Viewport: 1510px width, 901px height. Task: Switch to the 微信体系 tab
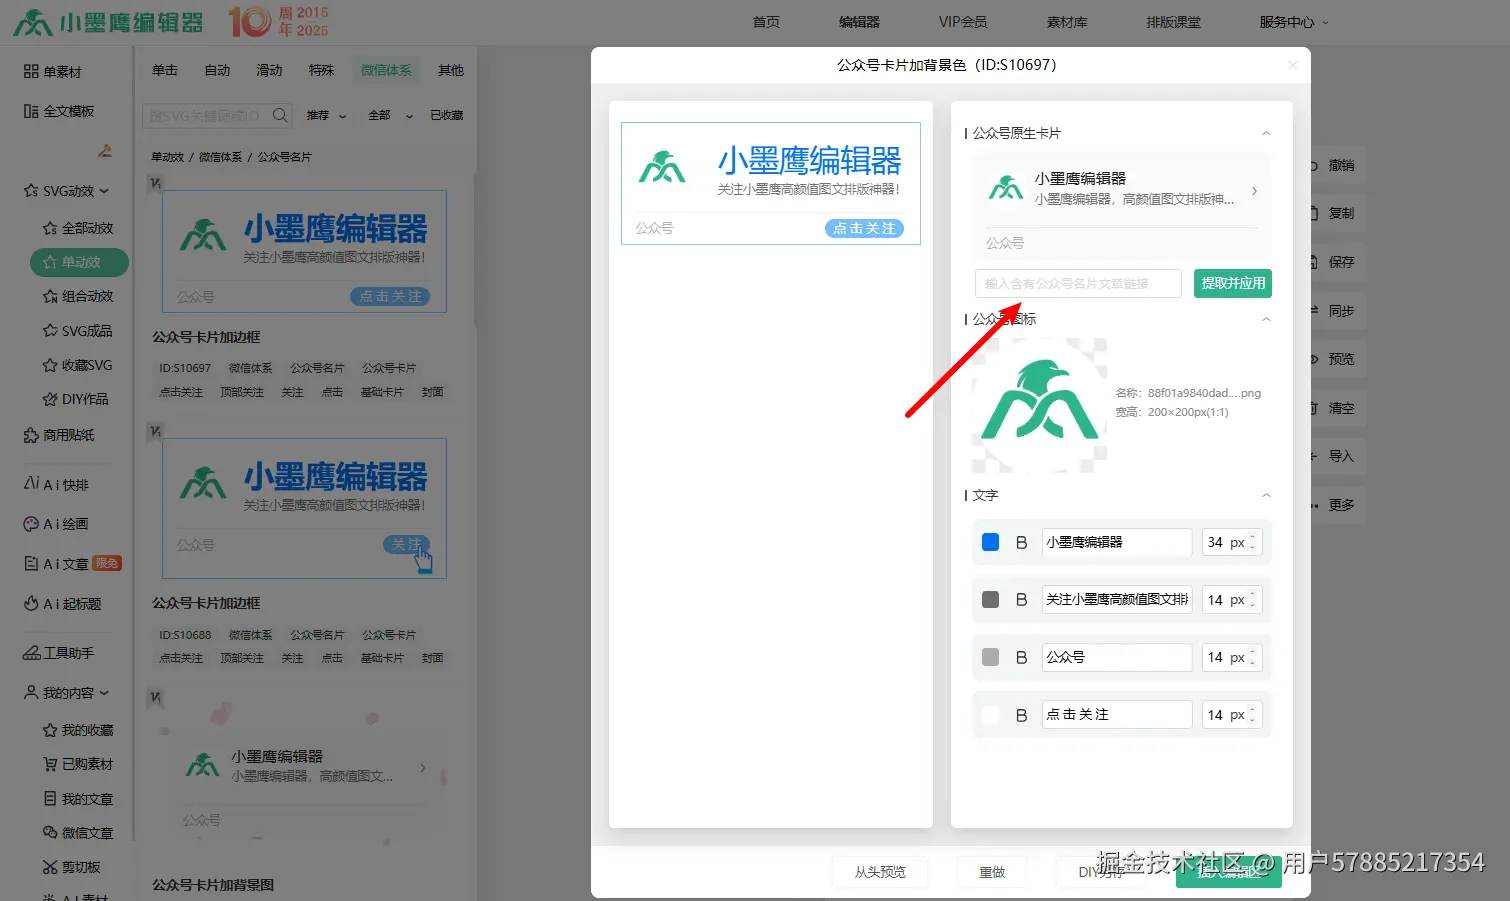pyautogui.click(x=386, y=70)
